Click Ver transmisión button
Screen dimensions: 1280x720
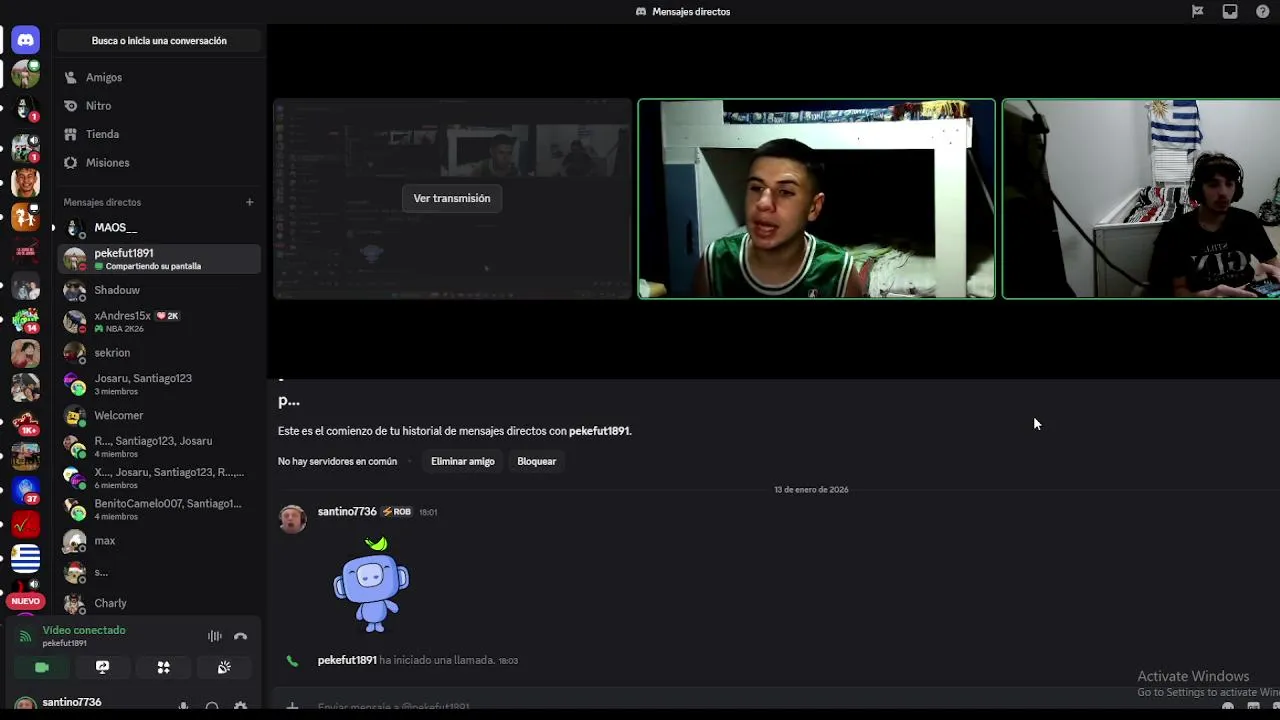[452, 198]
